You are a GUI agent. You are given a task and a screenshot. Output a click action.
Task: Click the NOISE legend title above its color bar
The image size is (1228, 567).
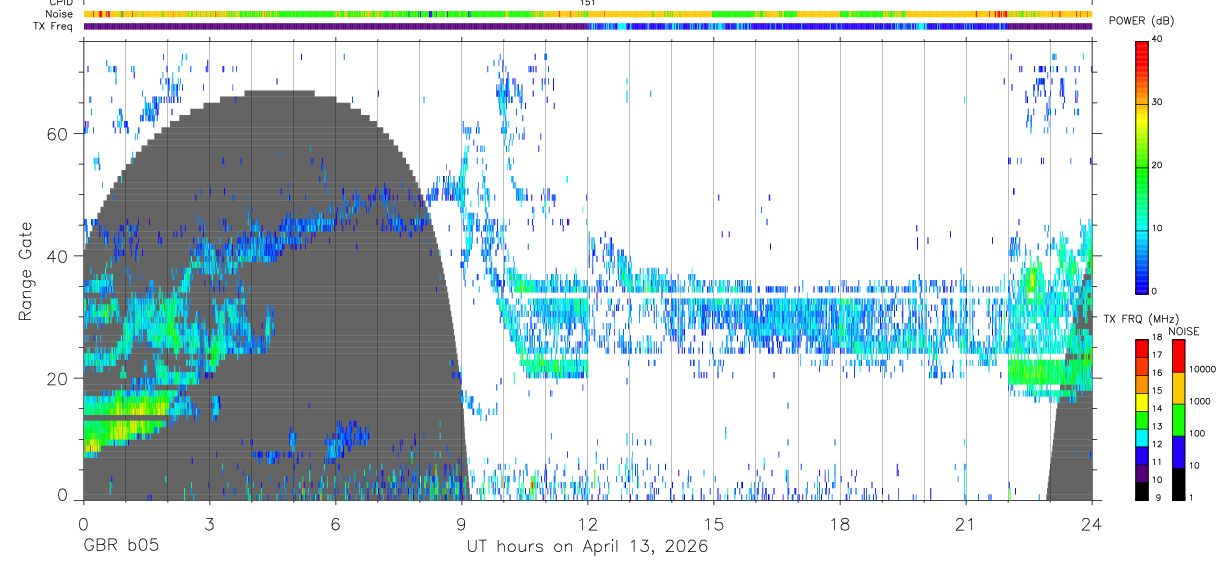(x=1184, y=331)
